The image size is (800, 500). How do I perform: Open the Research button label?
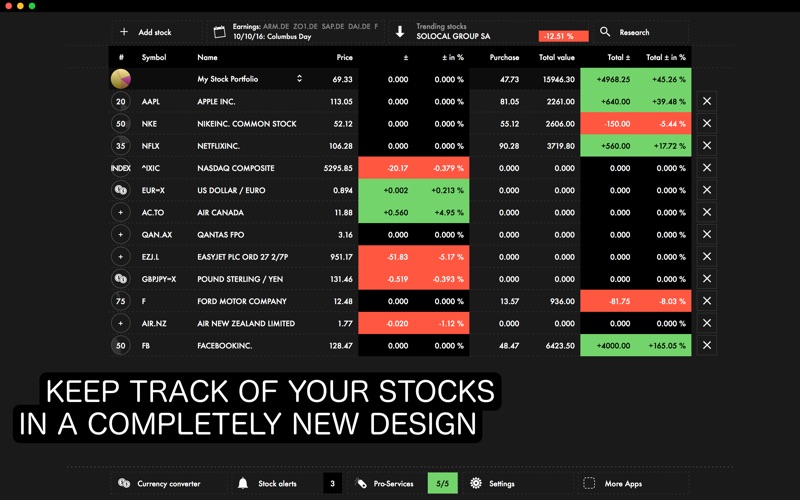tap(635, 32)
